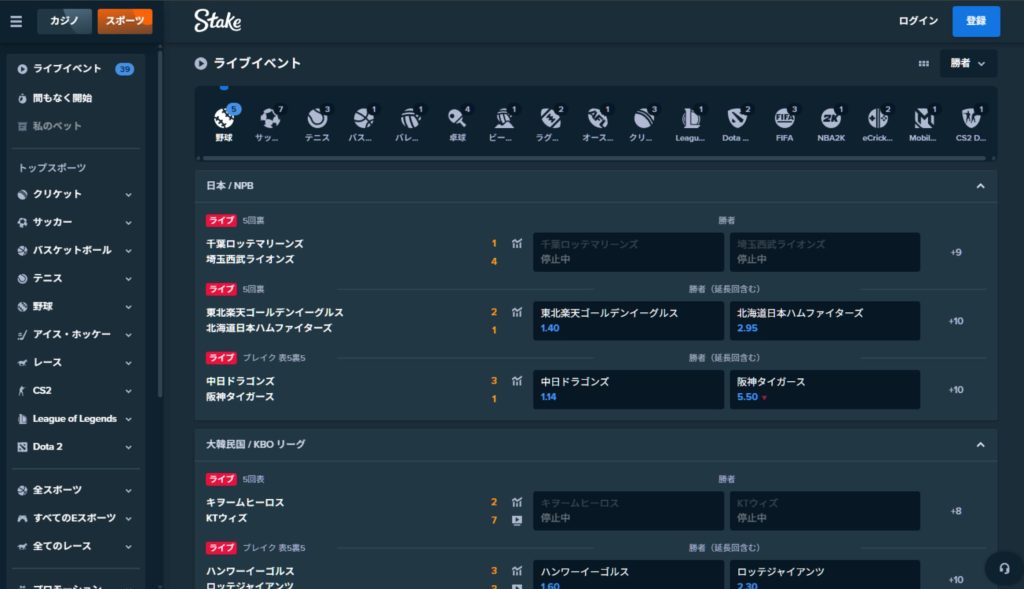Screen dimensions: 1024x589
Task: Click the sports carousel horizontal scrollbar
Action: 596,158
